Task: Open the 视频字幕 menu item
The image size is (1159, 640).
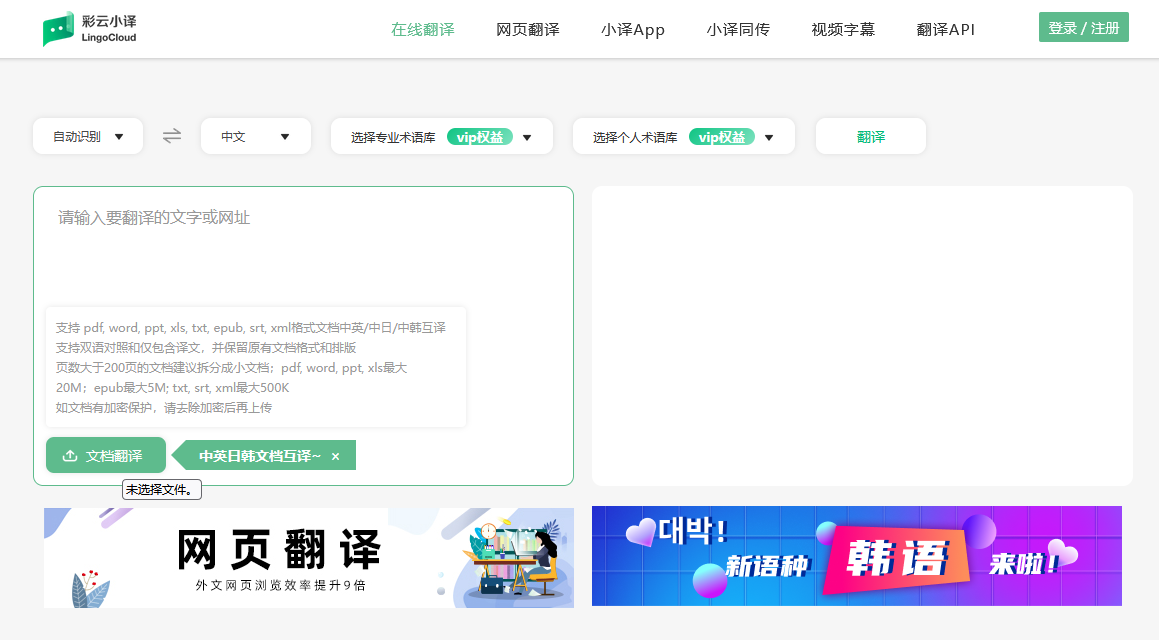Action: pos(843,30)
